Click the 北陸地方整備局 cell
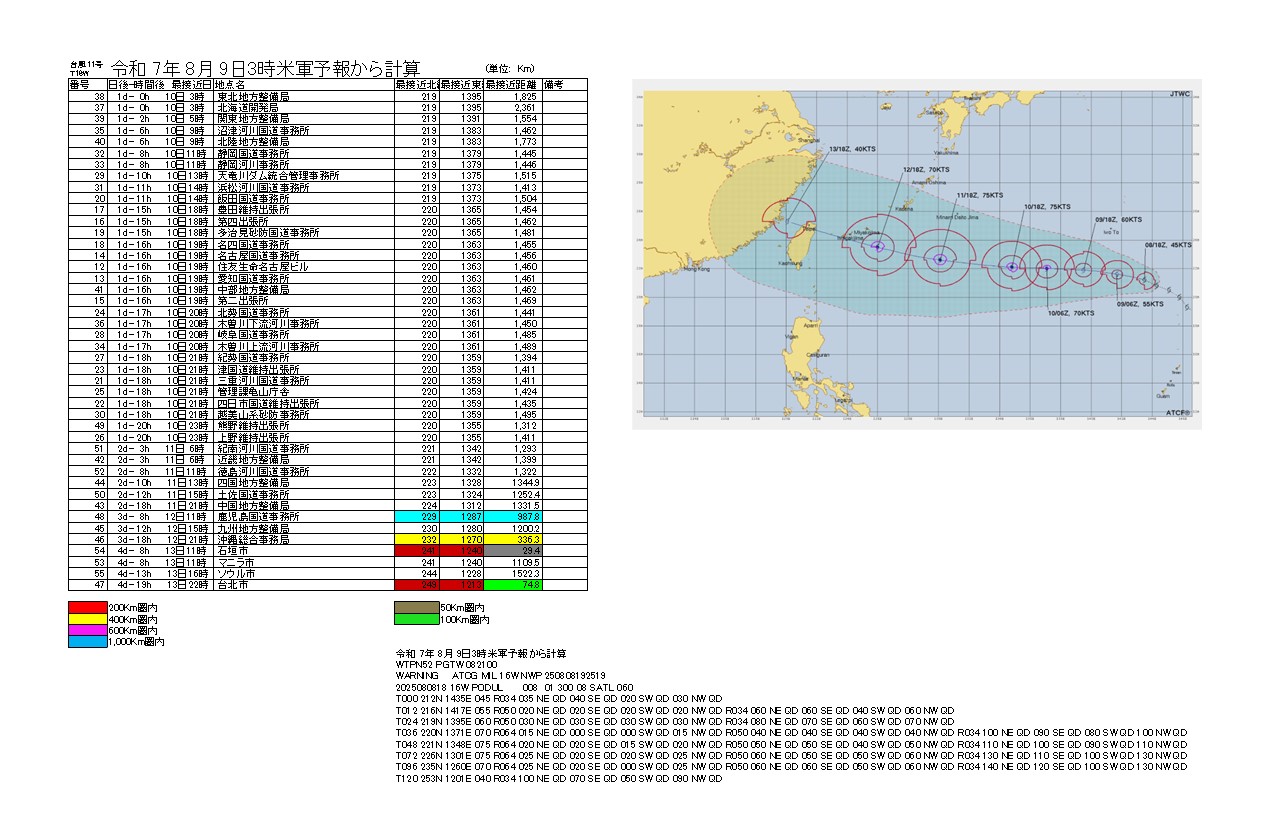 304,142
